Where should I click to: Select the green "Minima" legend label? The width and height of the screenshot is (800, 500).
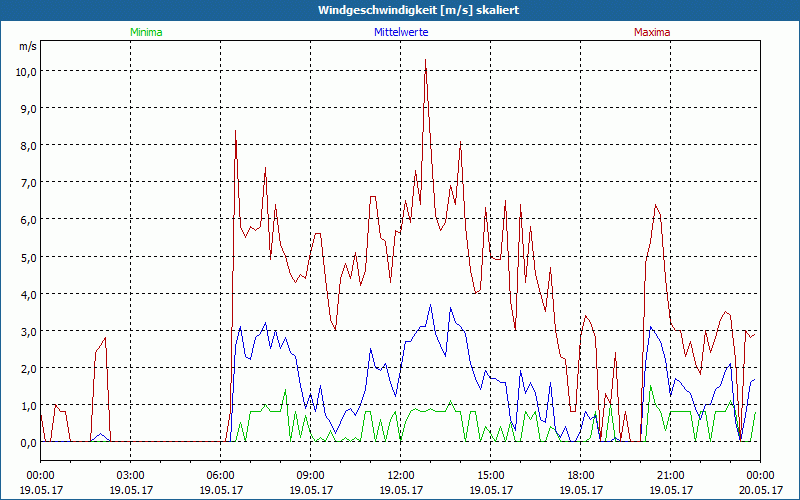[x=145, y=32]
